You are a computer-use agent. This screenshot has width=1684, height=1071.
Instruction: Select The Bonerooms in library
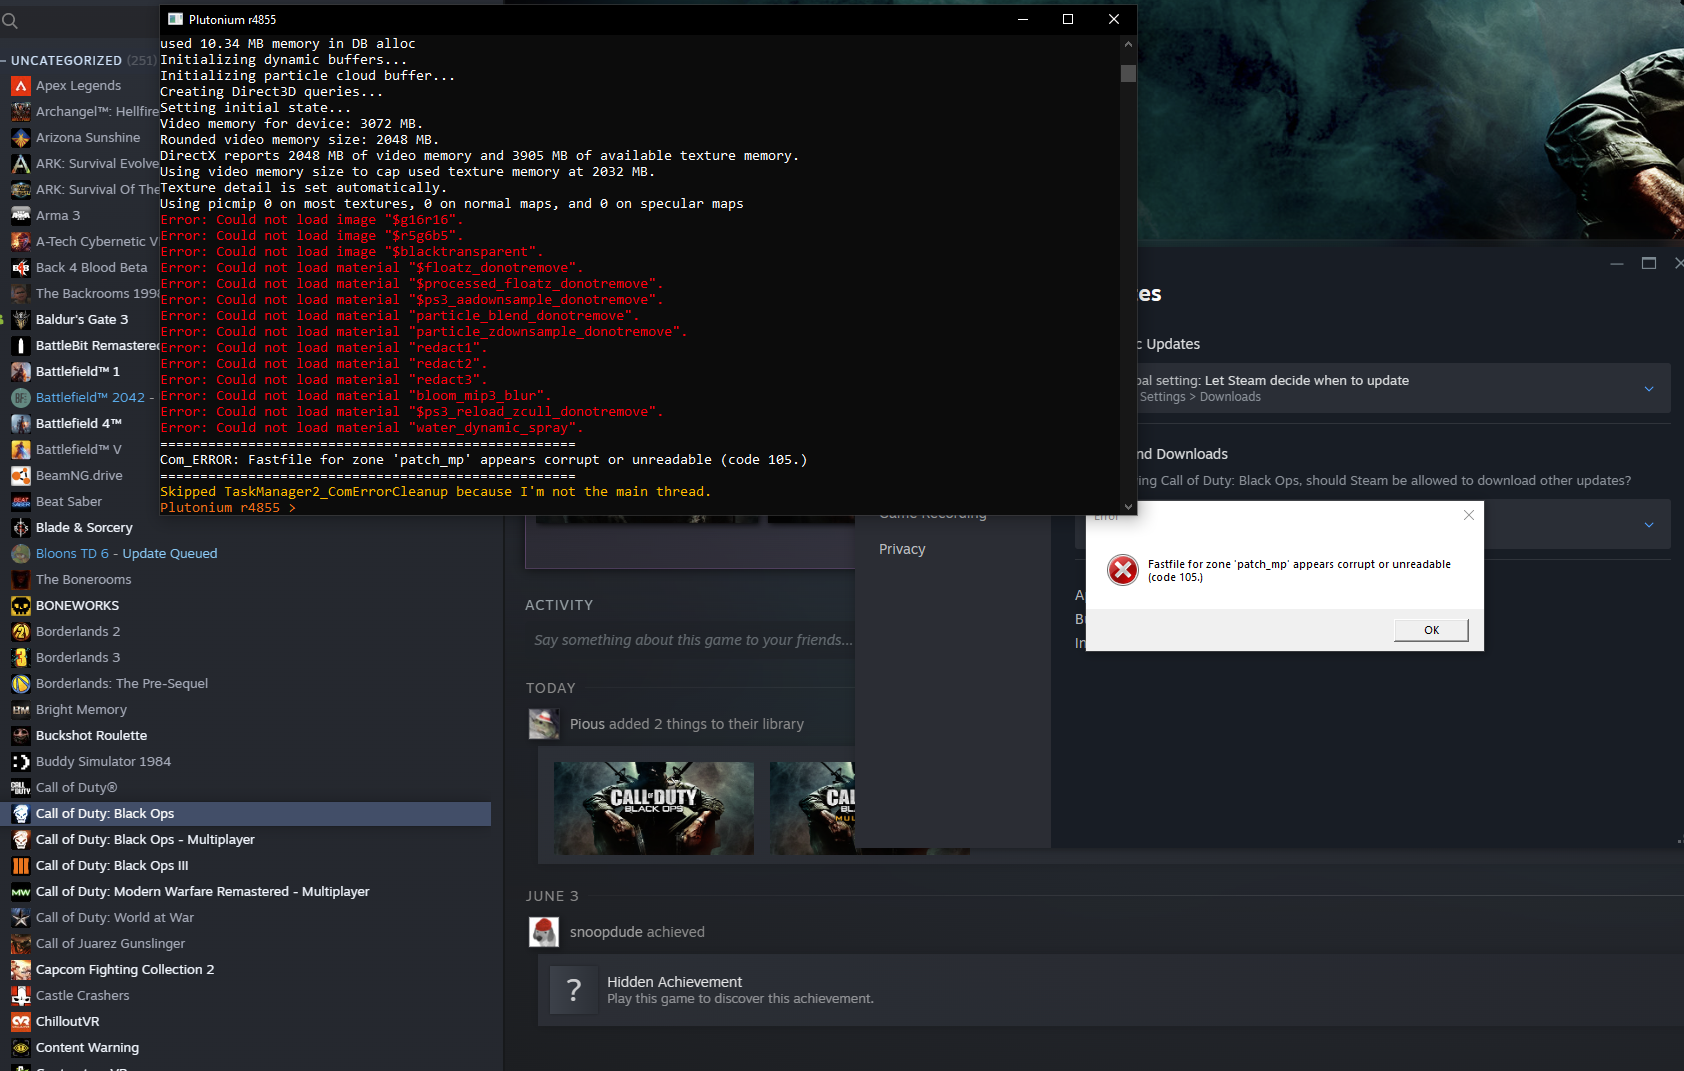[x=246, y=580]
